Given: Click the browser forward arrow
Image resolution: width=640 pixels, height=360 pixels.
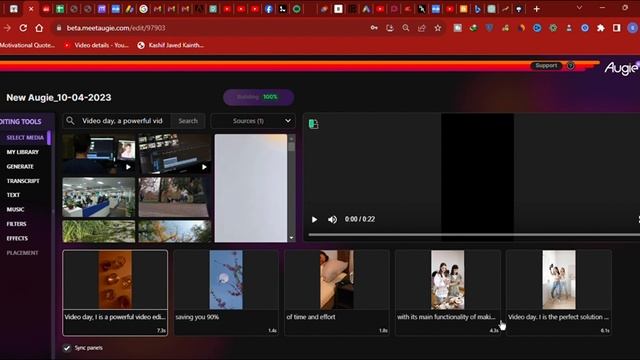Looking at the screenshot, I should [7, 28].
